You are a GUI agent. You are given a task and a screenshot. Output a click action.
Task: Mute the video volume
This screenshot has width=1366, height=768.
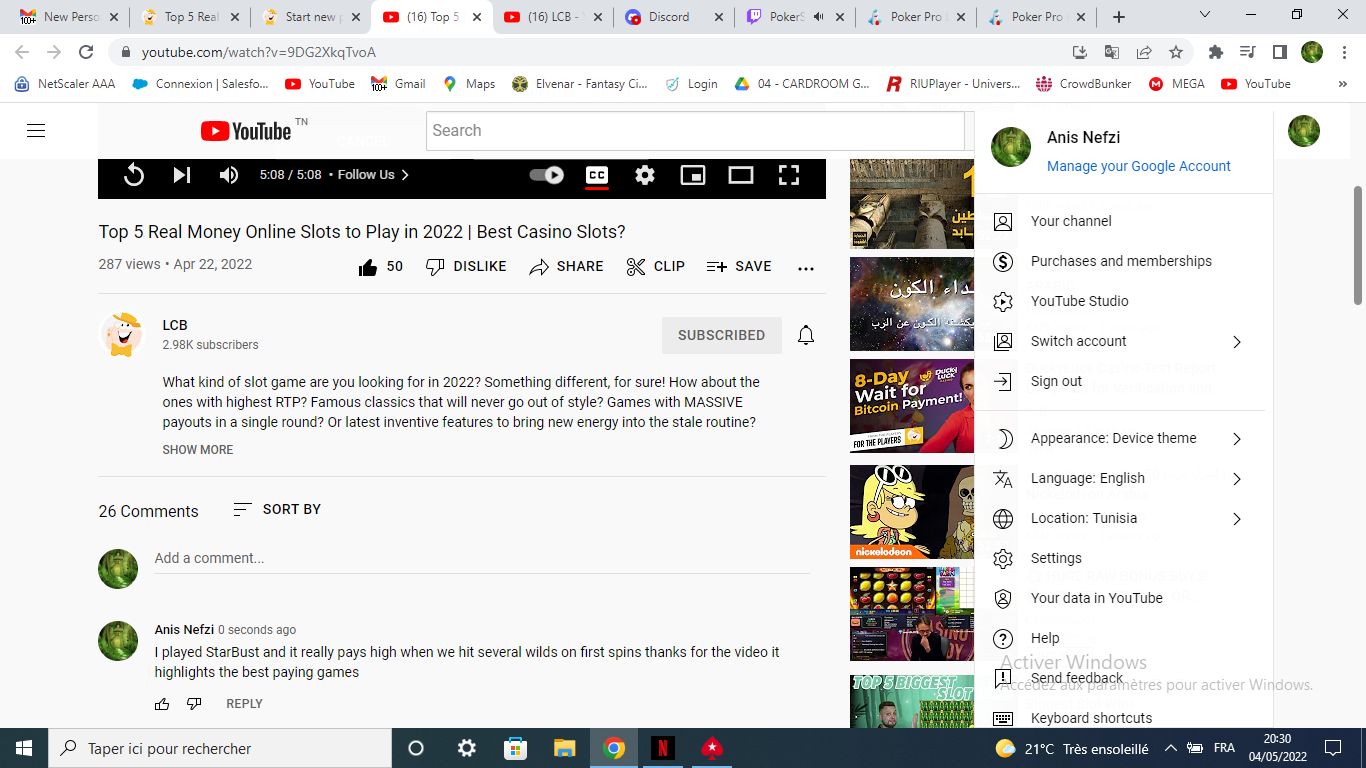[229, 175]
